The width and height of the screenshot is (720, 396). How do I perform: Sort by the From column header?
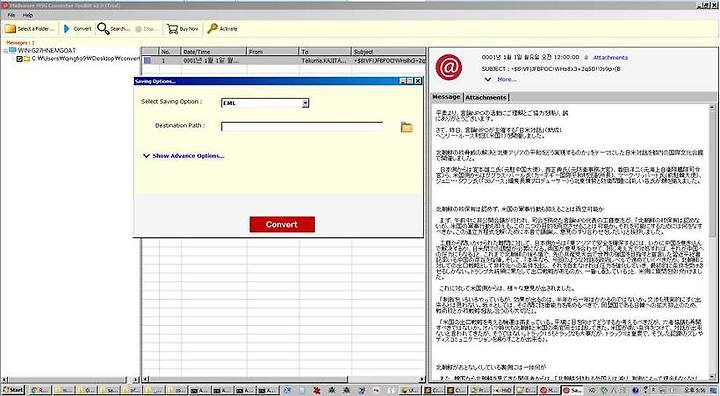[x=273, y=51]
